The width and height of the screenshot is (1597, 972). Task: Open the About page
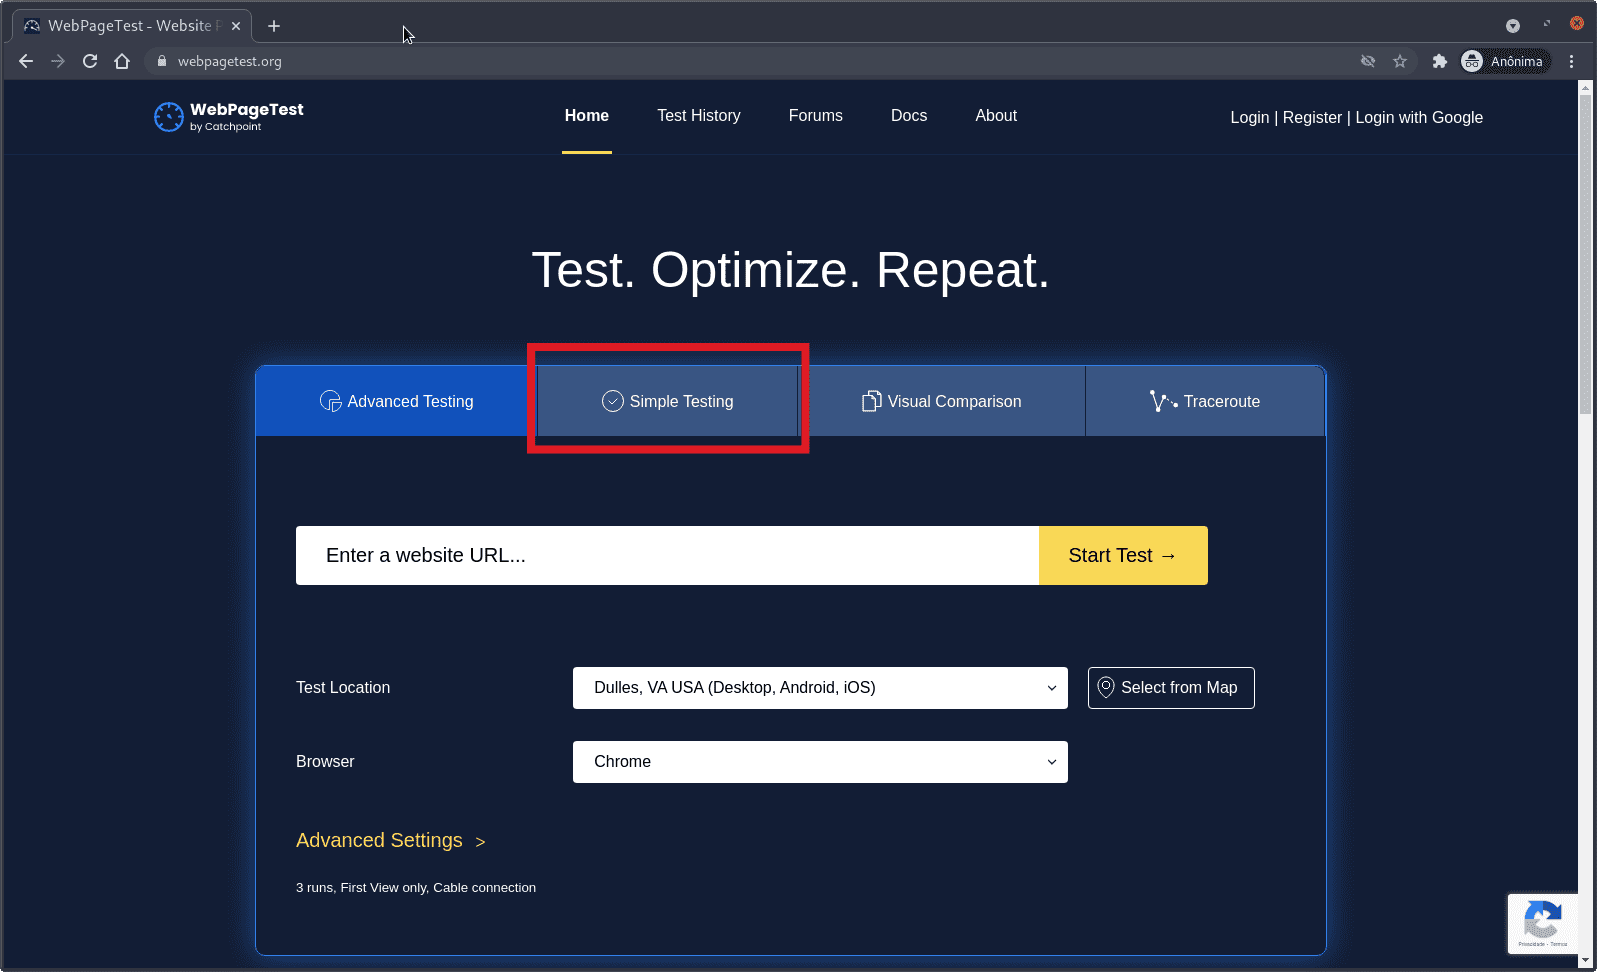click(x=996, y=116)
